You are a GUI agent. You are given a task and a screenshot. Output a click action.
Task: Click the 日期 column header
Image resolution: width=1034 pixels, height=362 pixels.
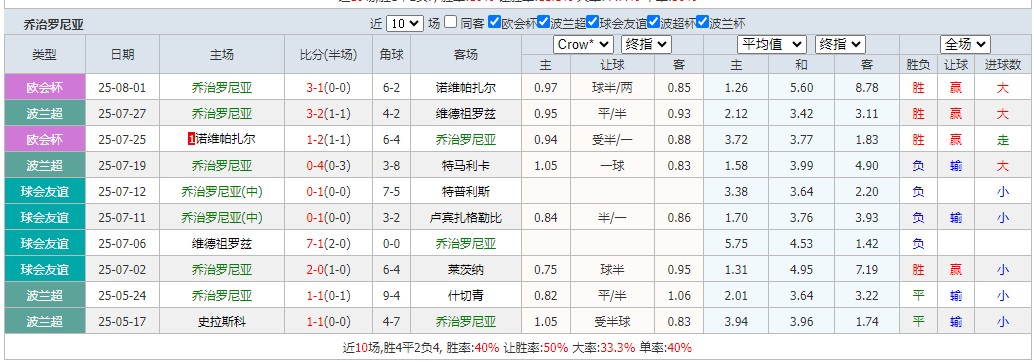pos(123,55)
